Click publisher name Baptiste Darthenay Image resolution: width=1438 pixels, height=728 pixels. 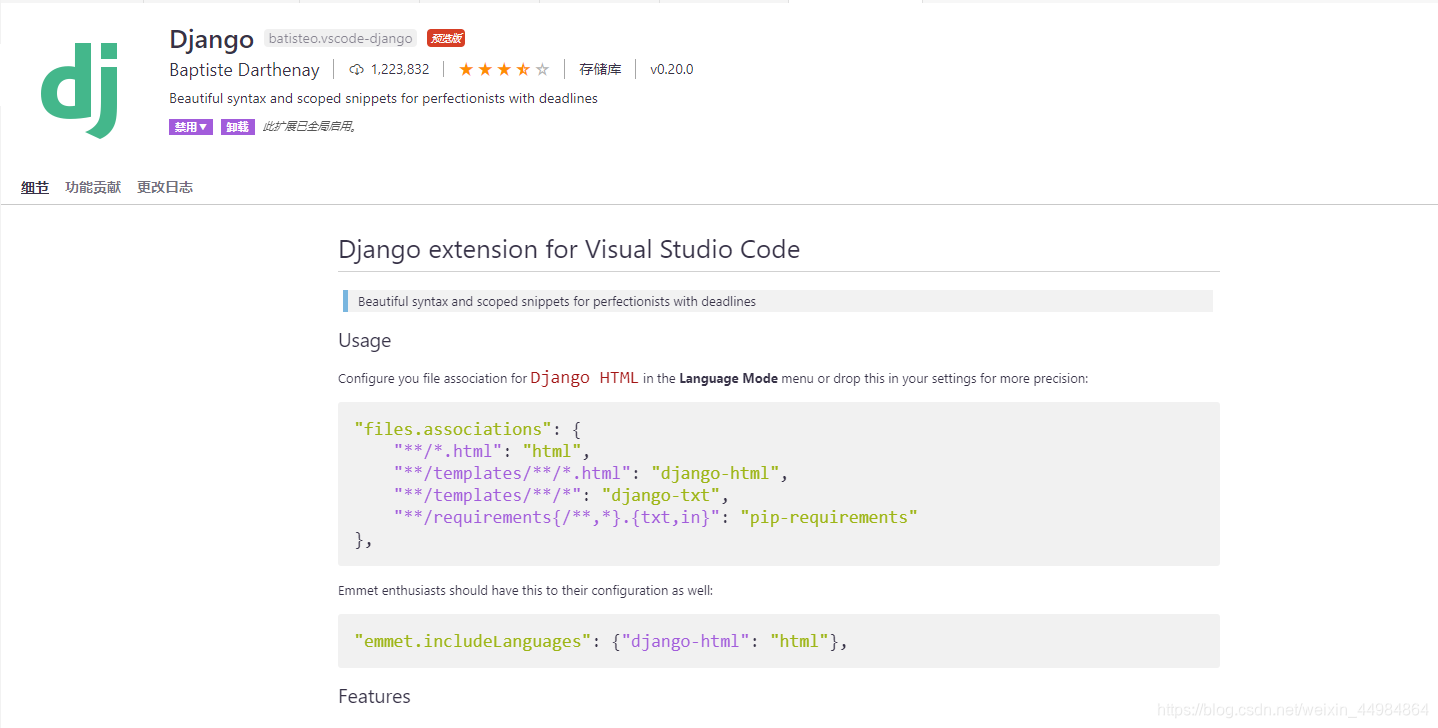pyautogui.click(x=244, y=70)
